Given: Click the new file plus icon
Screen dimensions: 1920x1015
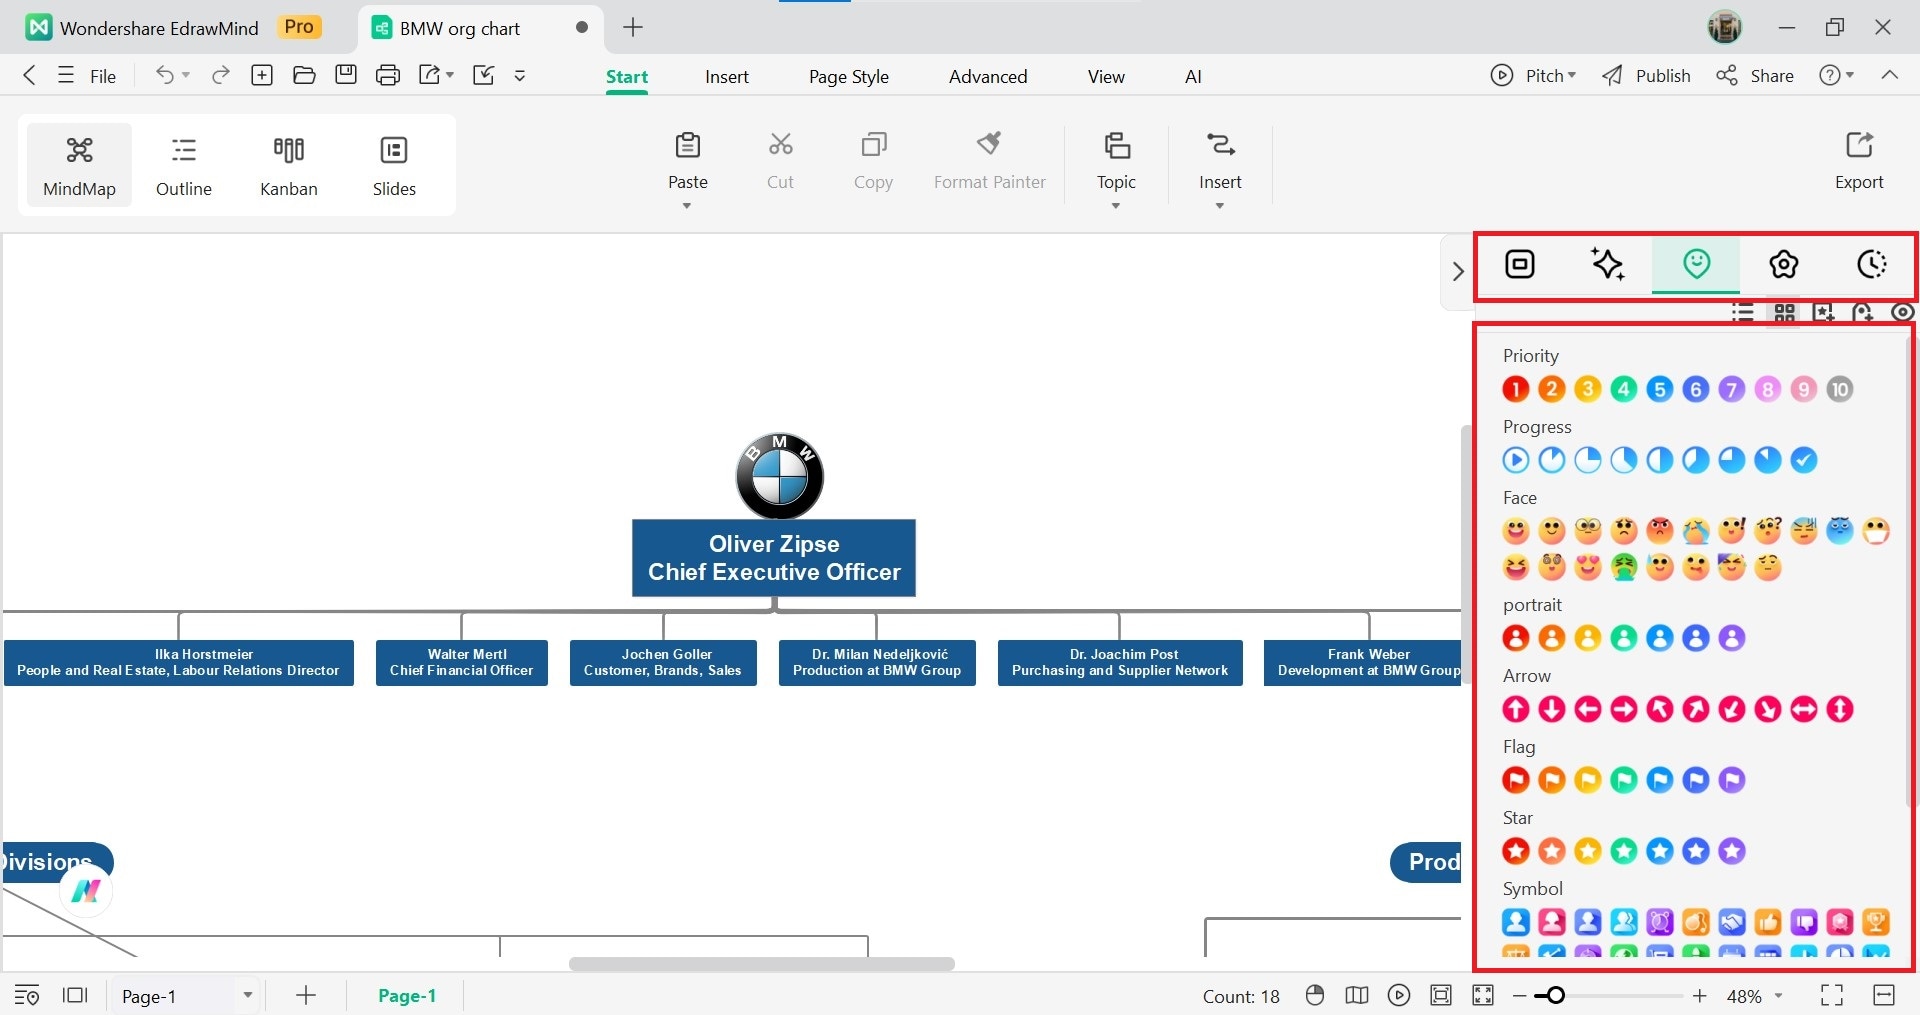Looking at the screenshot, I should click(x=262, y=75).
